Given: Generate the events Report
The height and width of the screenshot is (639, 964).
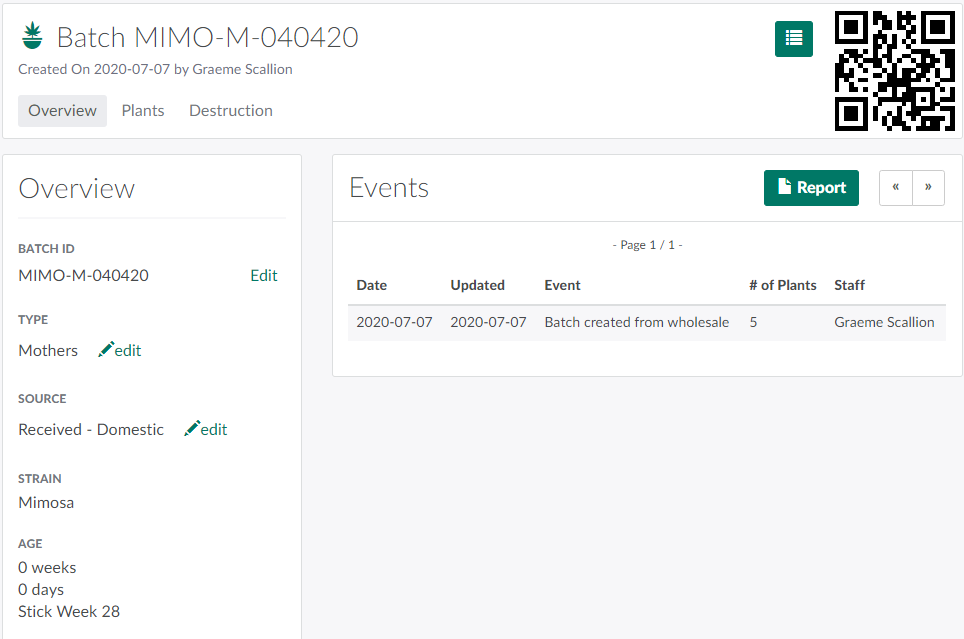Looking at the screenshot, I should click(811, 187).
